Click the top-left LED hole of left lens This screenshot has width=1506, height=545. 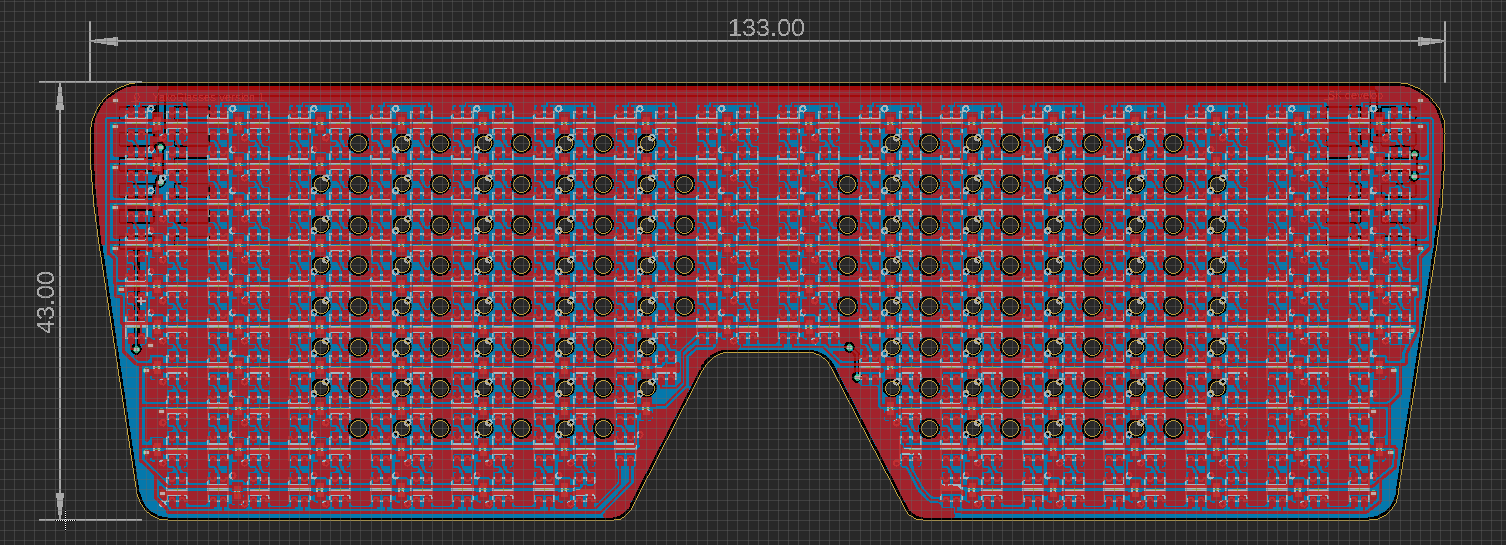point(358,143)
